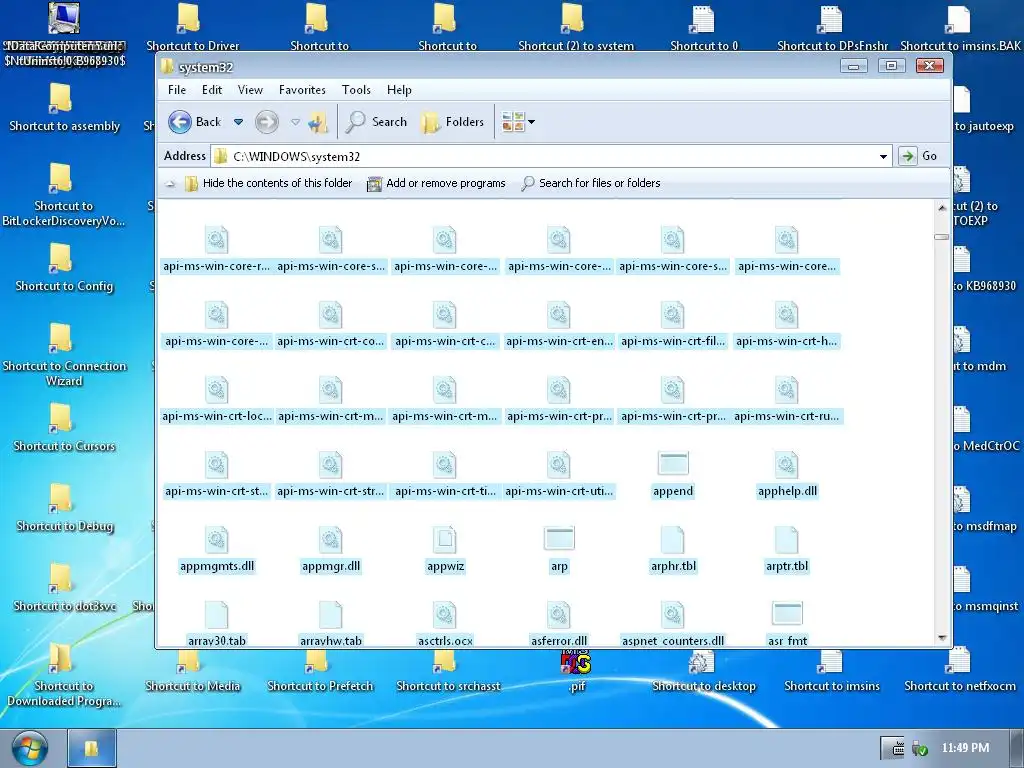Open the Help menu

[399, 89]
